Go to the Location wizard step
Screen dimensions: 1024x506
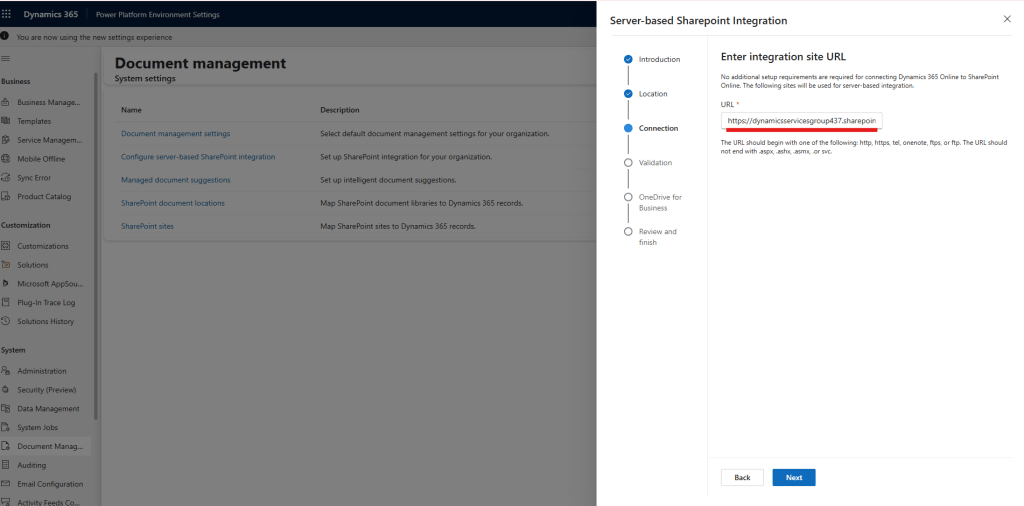tap(652, 94)
